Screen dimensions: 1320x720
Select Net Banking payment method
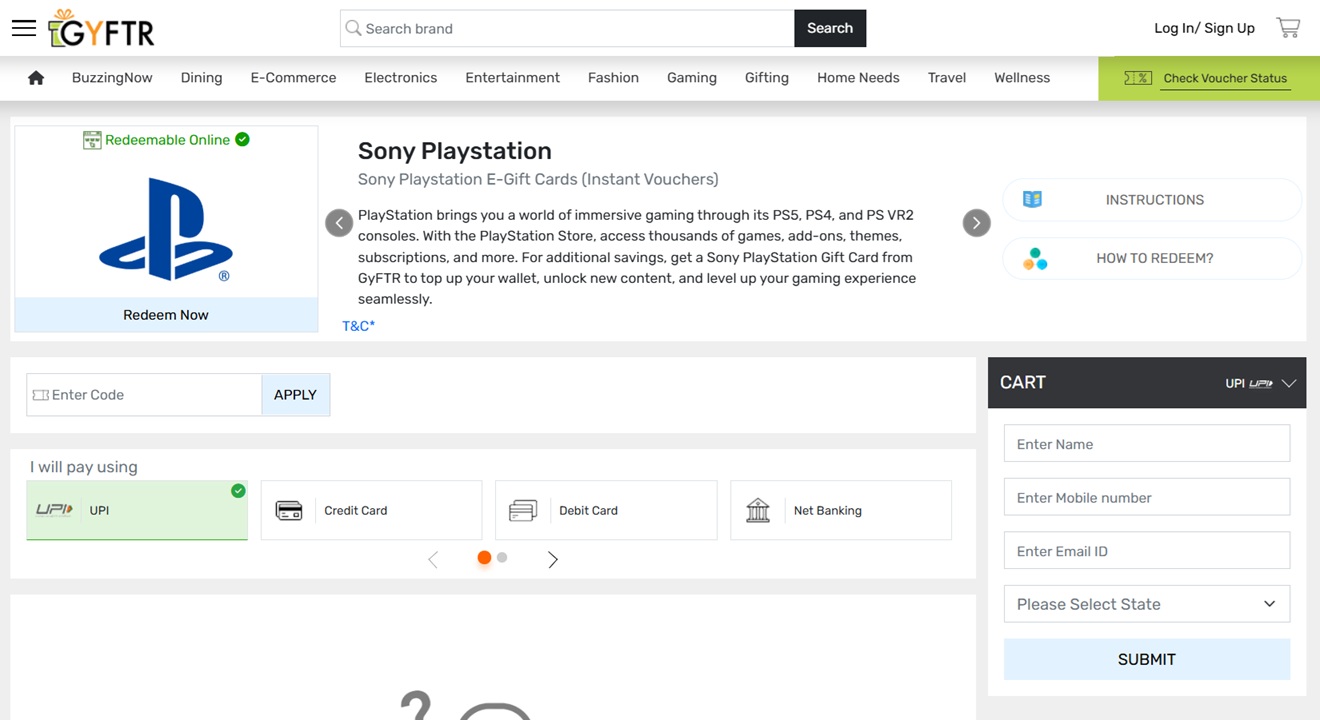841,510
